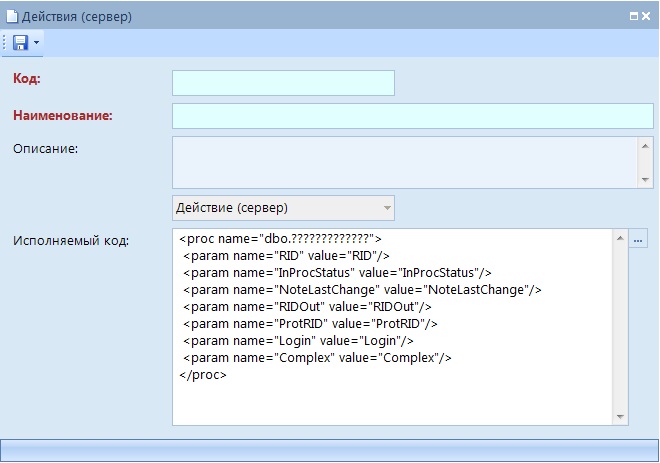Close the Действия (сервер) window
Viewport: 660px width, 463px height.
(647, 17)
